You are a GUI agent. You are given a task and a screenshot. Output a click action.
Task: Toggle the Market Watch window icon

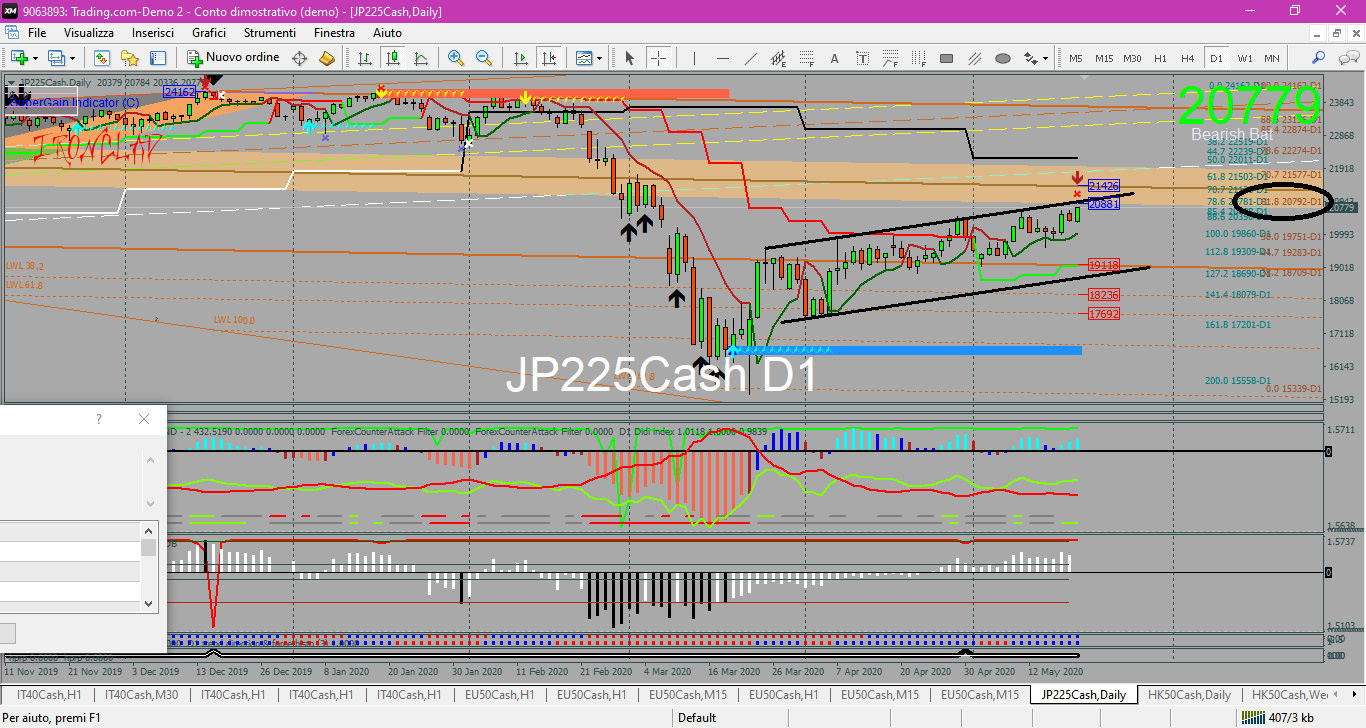pos(103,58)
